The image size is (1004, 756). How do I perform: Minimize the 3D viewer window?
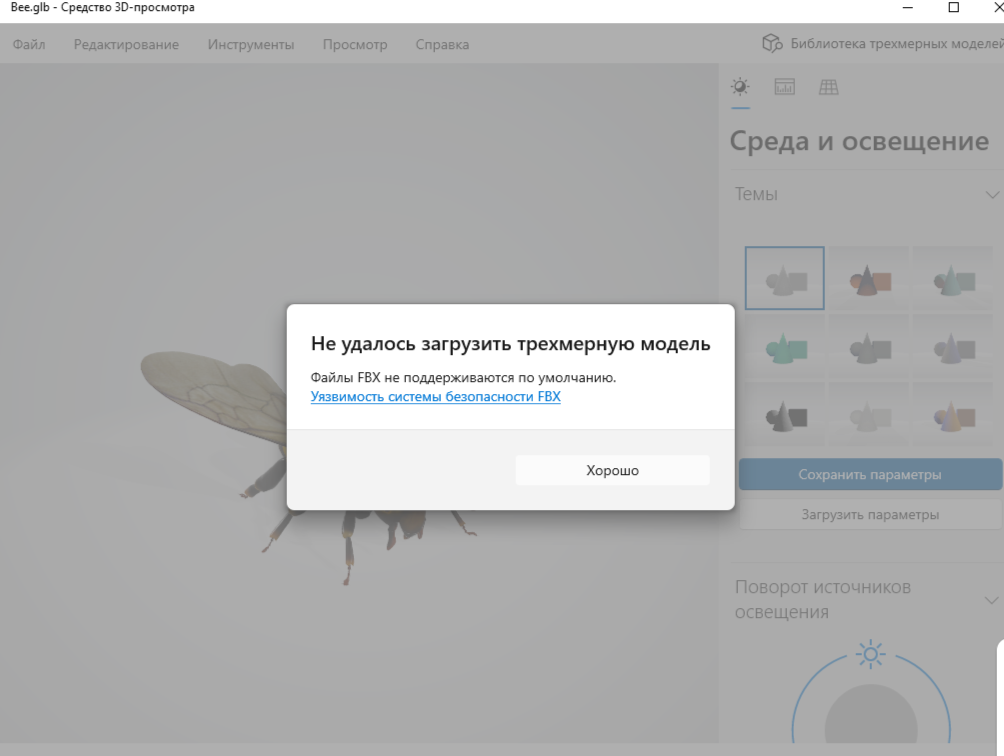pyautogui.click(x=907, y=7)
